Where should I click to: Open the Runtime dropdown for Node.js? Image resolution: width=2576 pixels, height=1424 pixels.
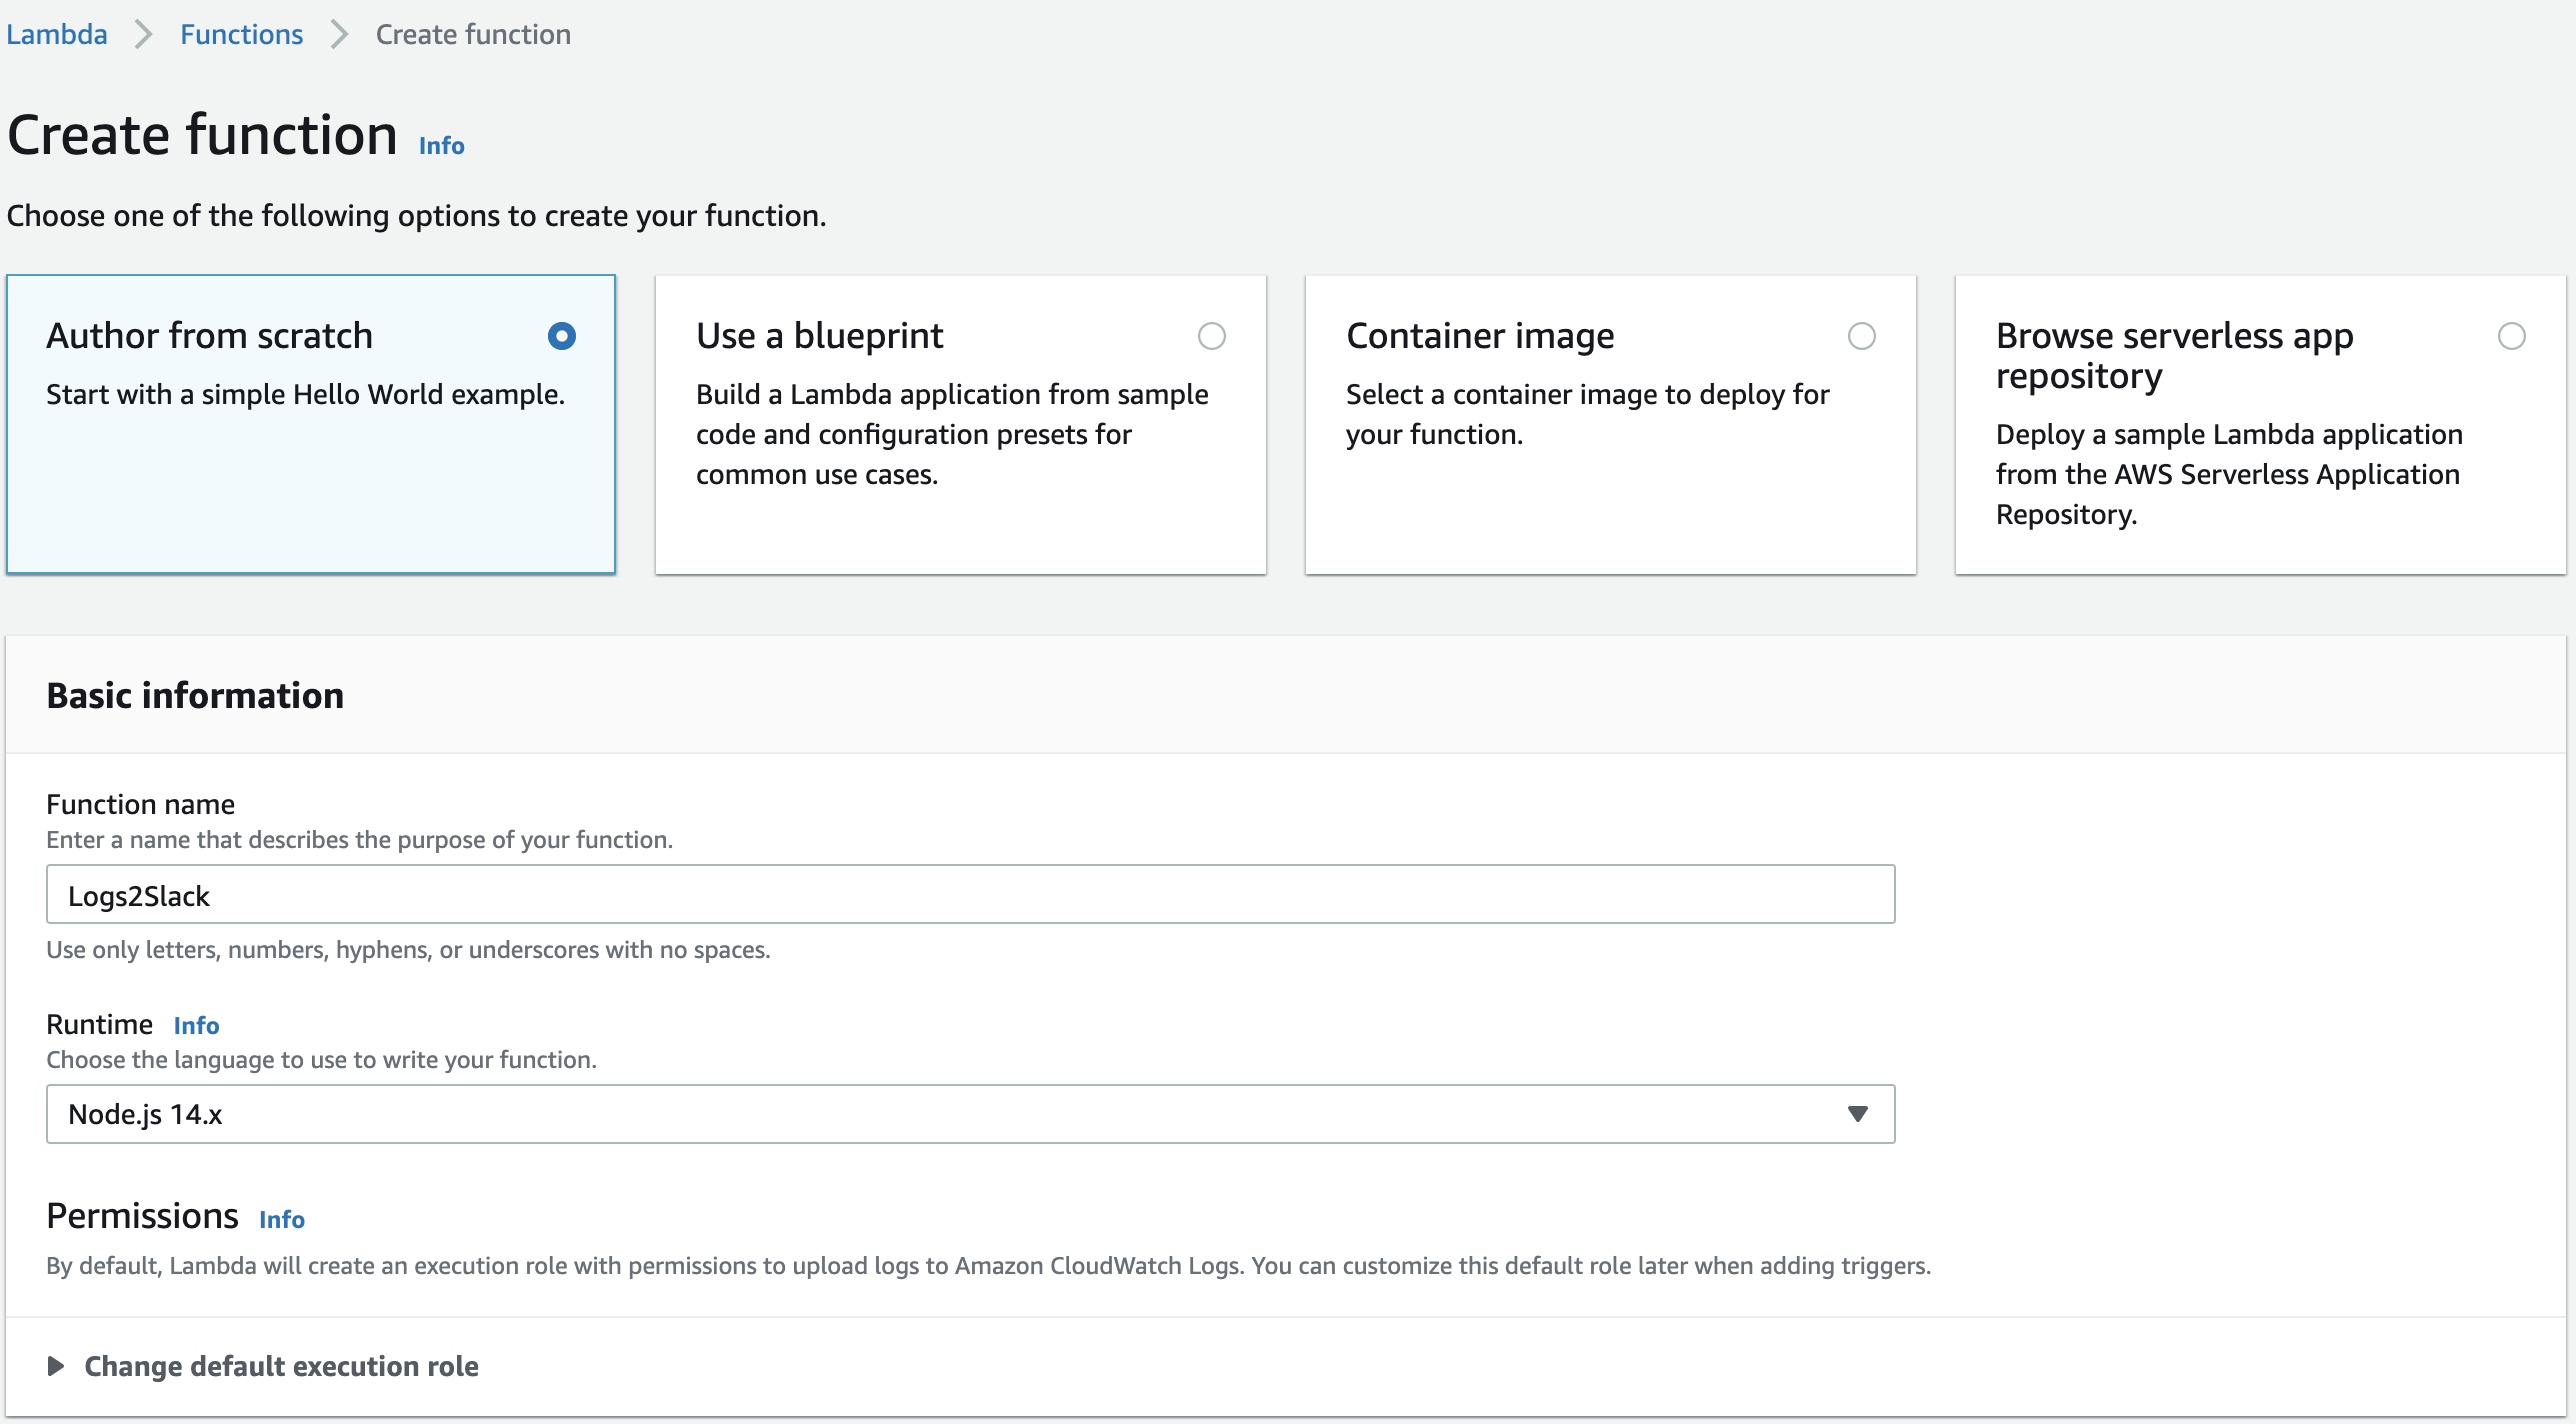point(1855,1112)
